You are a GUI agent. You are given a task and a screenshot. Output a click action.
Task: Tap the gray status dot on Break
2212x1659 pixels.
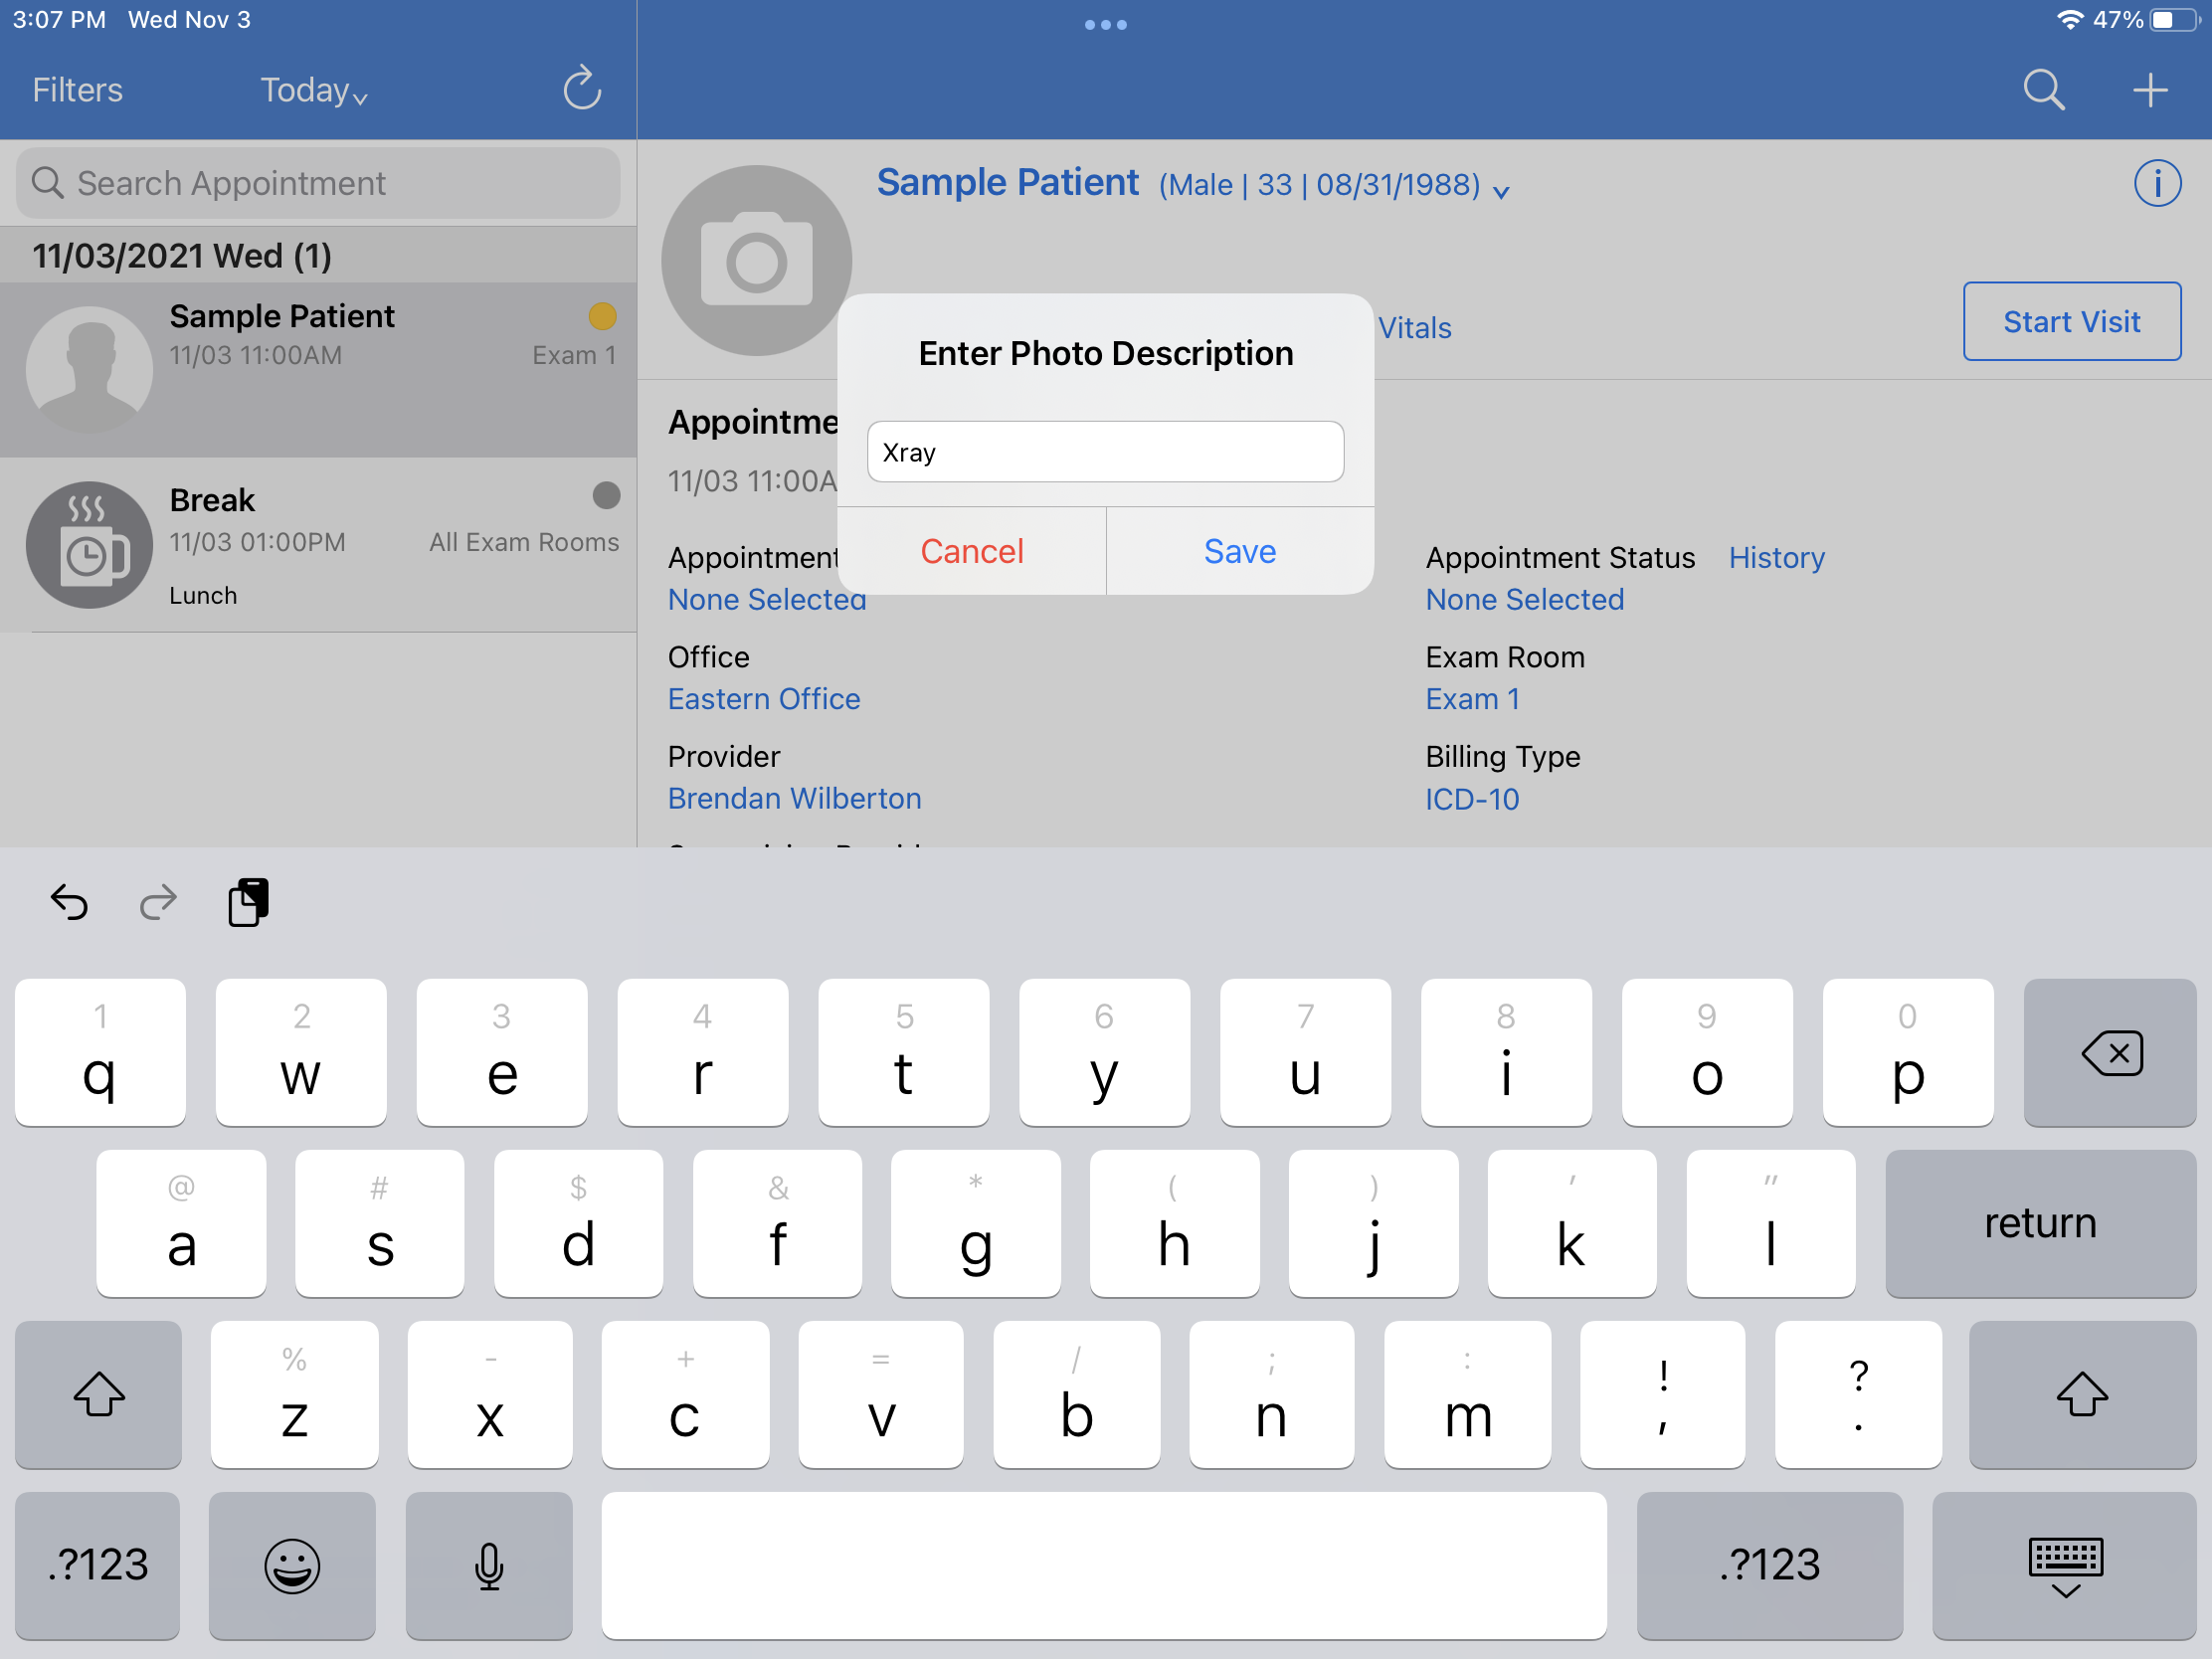(x=606, y=495)
